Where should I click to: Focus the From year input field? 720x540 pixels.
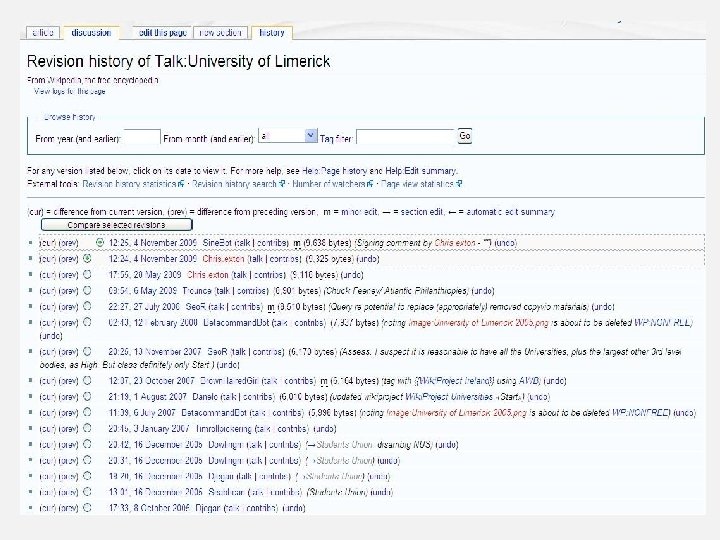pos(142,137)
